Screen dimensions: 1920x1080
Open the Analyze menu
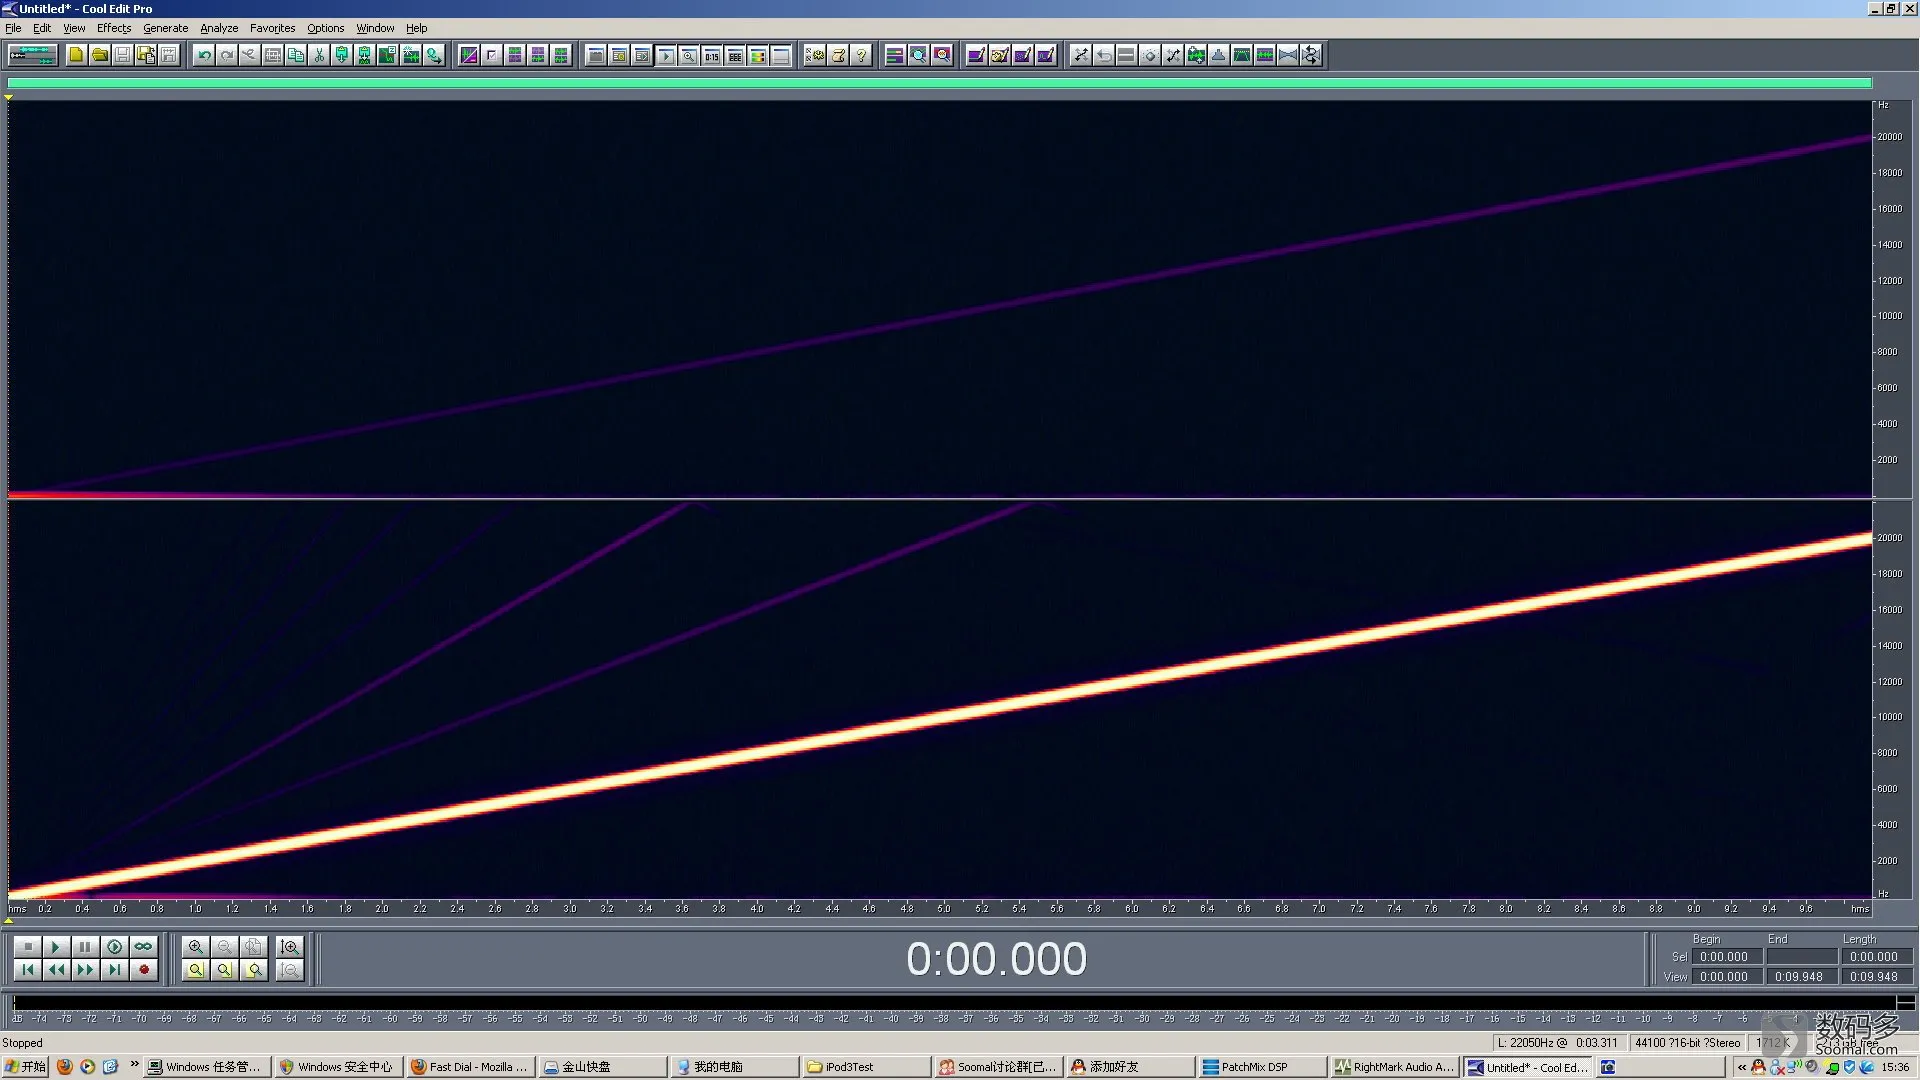[x=219, y=28]
